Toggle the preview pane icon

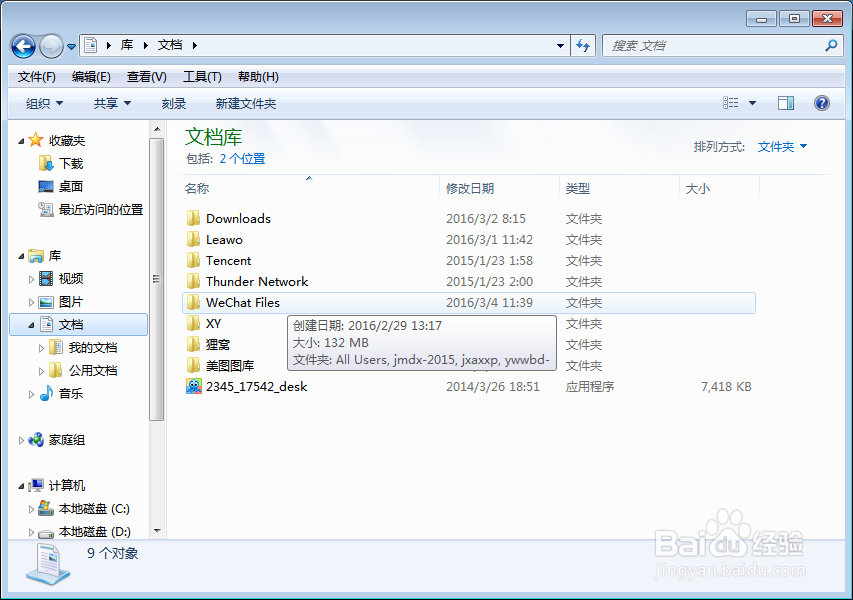[x=786, y=103]
